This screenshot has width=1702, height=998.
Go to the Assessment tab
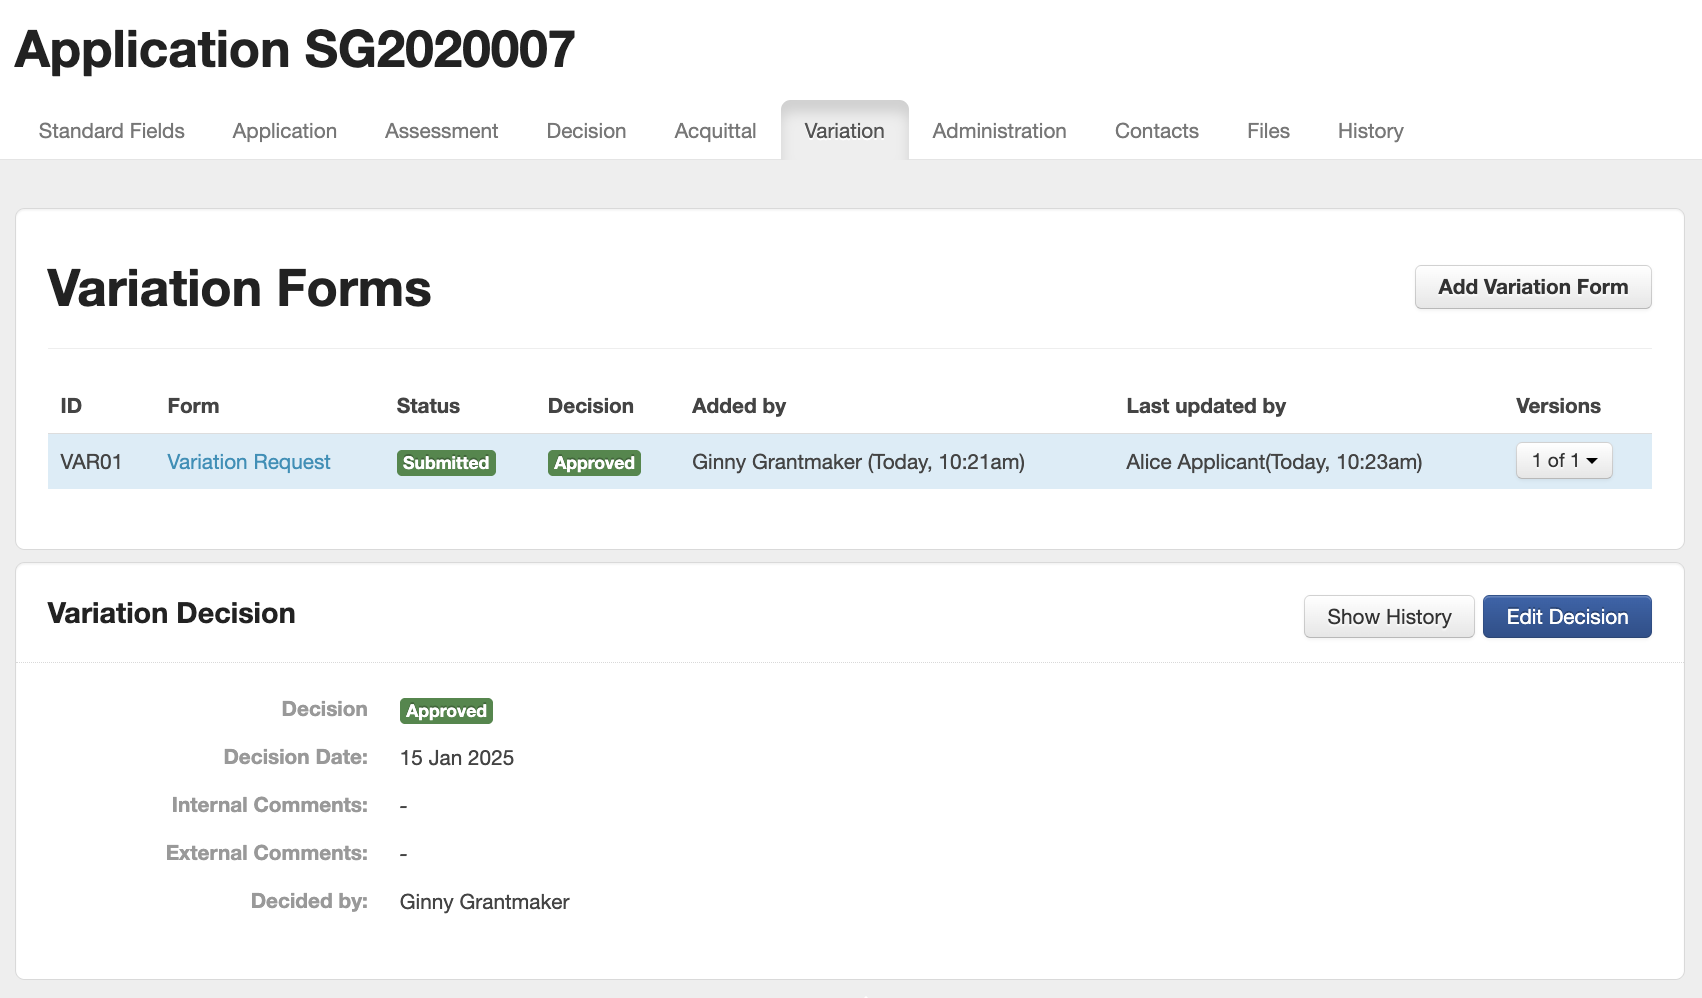tap(441, 131)
